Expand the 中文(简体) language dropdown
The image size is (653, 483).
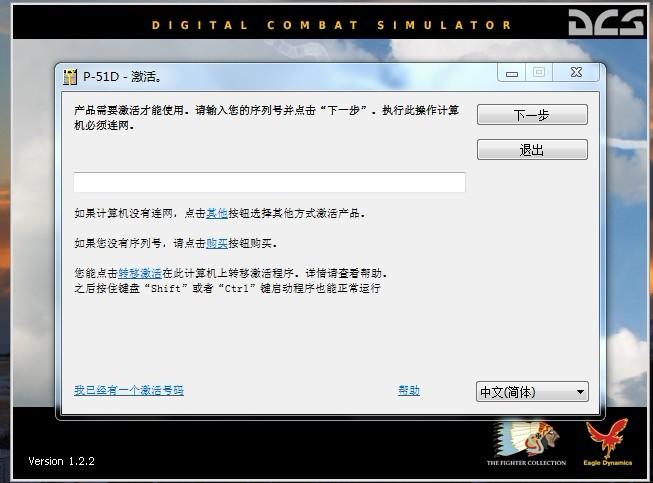[x=532, y=392]
